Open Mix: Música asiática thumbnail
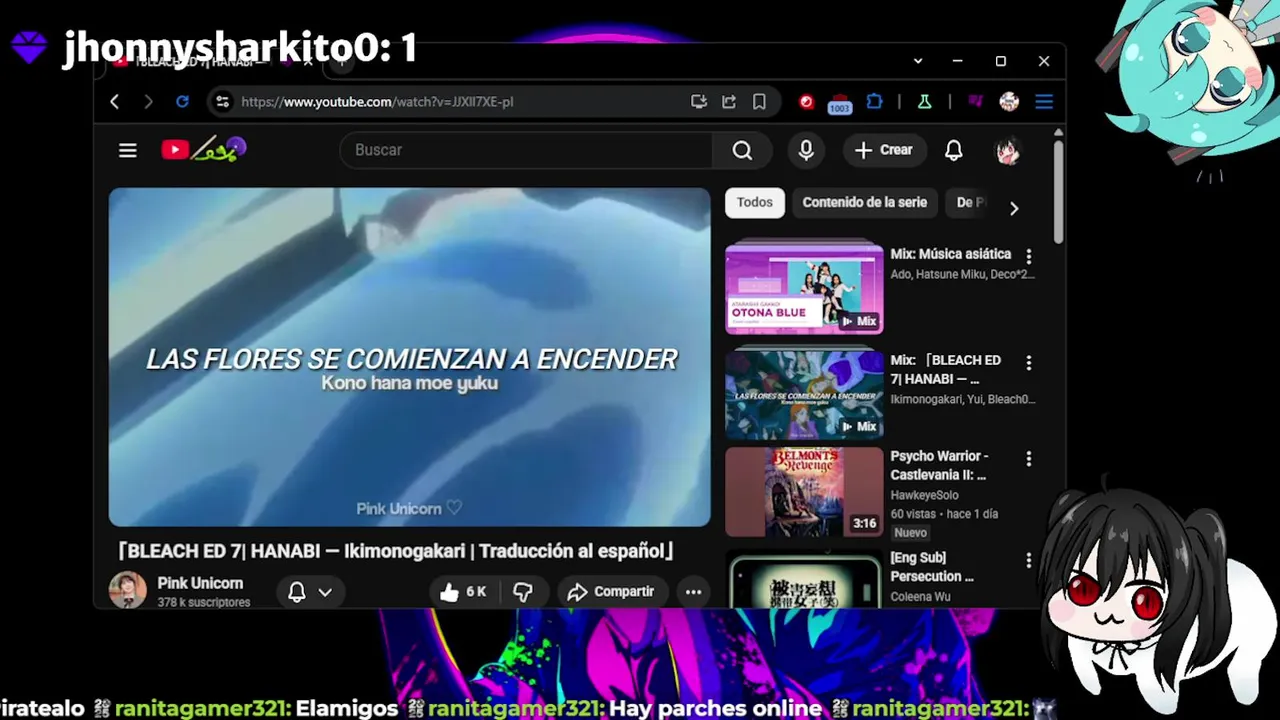Image resolution: width=1280 pixels, height=720 pixels. pos(804,288)
